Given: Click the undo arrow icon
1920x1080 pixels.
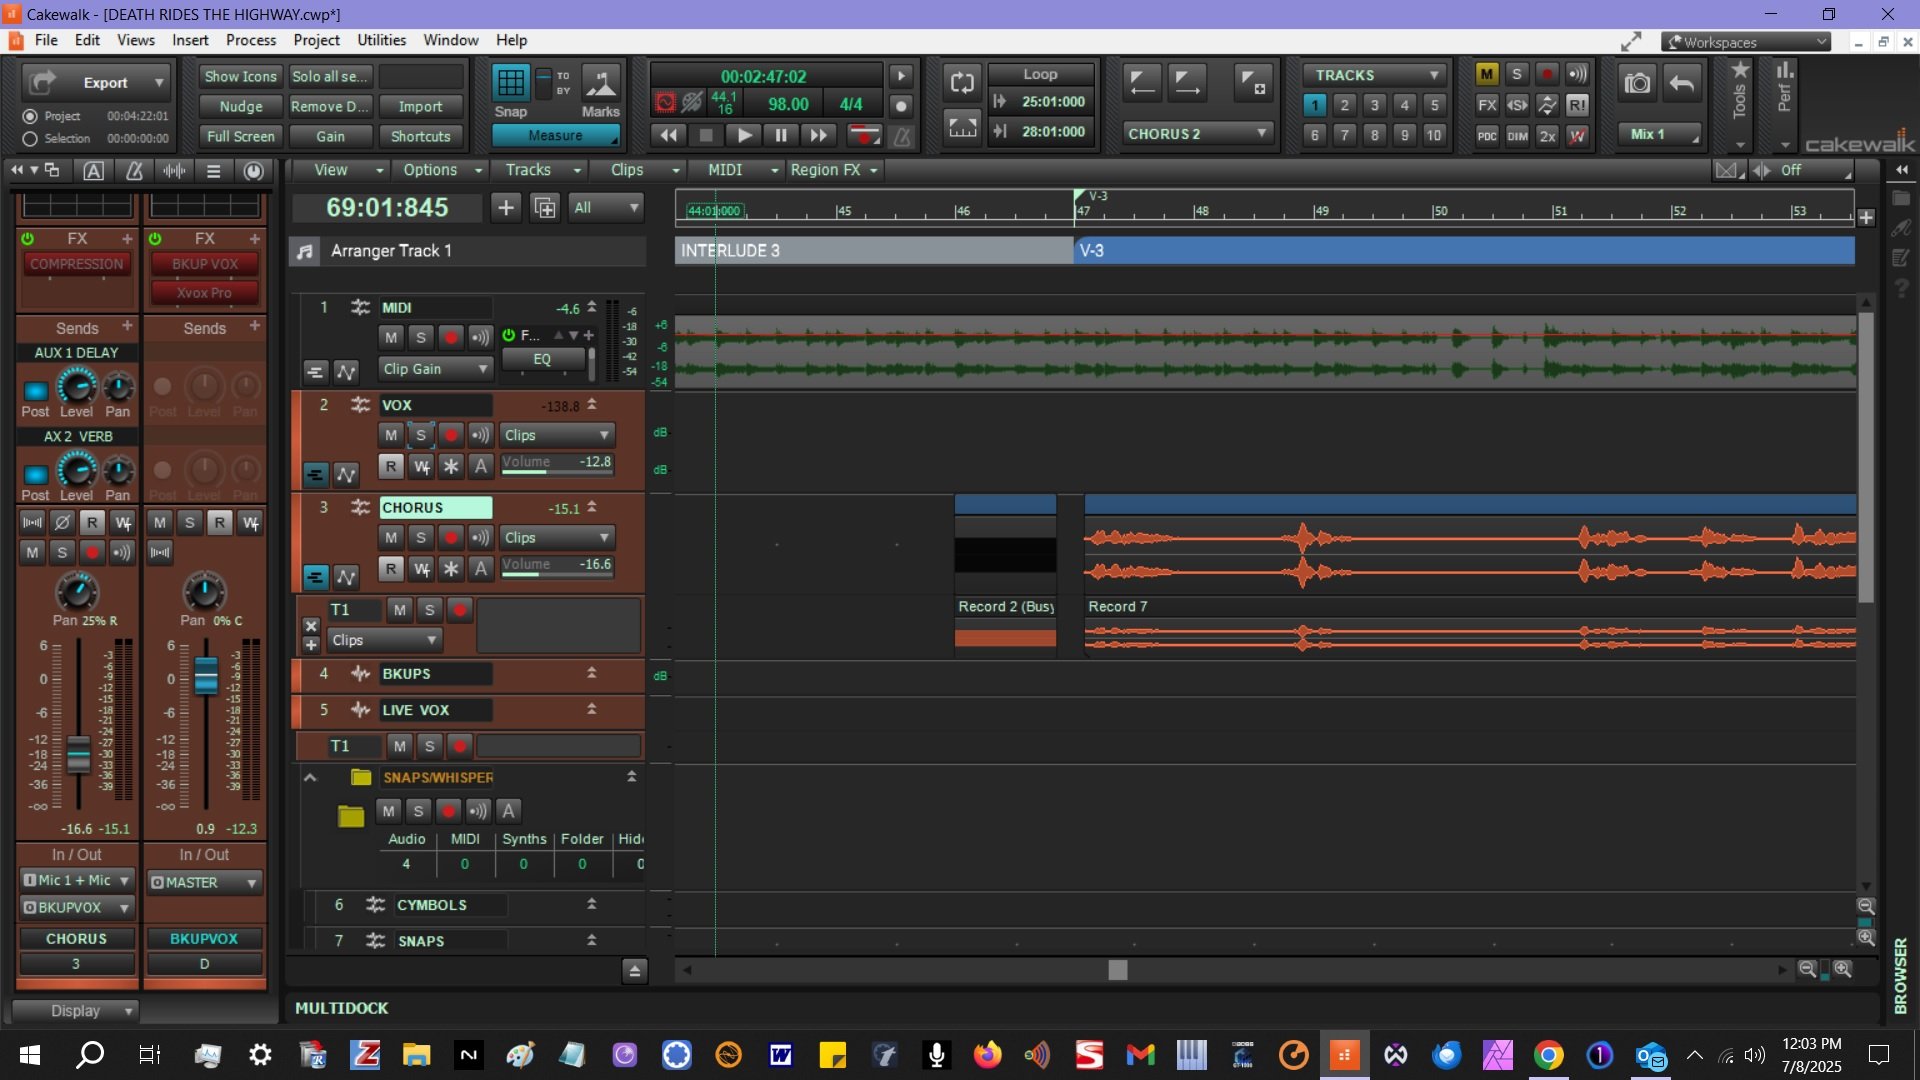Looking at the screenshot, I should (1682, 83).
